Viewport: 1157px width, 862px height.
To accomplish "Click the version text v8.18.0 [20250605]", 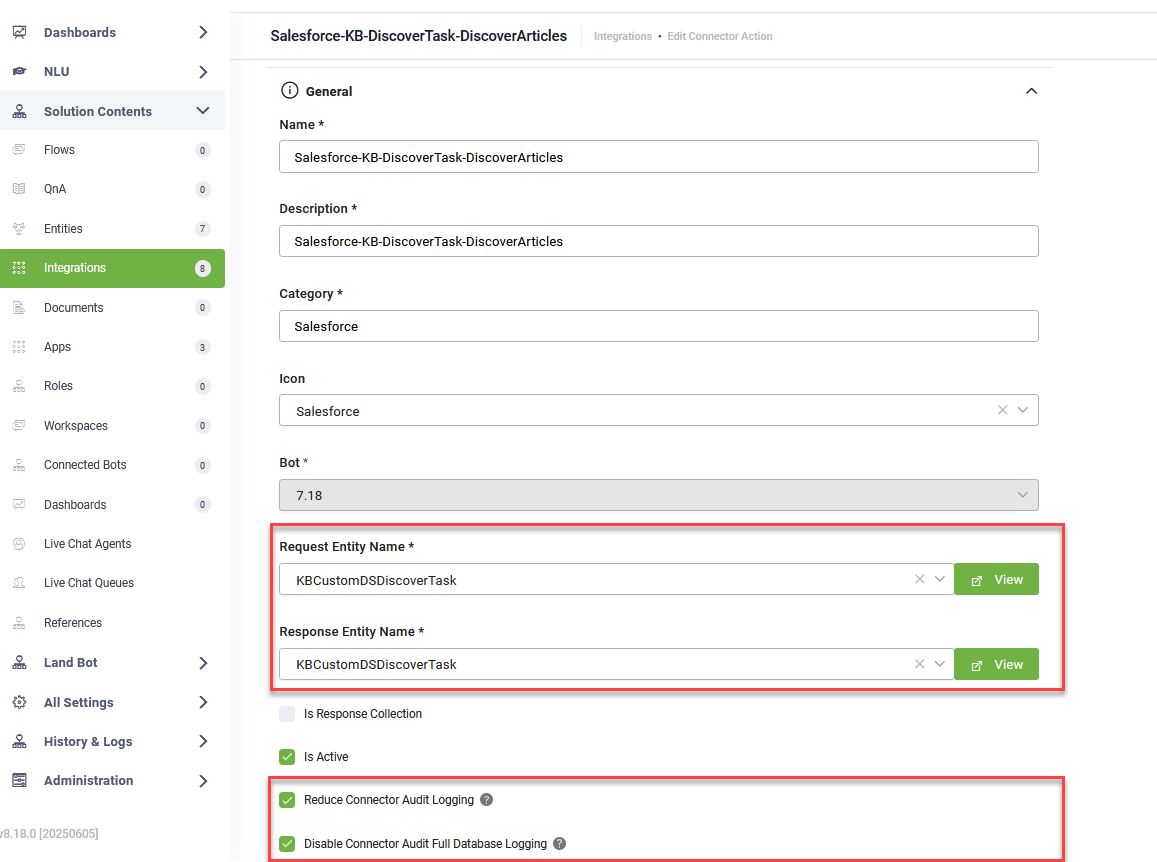I will (49, 834).
